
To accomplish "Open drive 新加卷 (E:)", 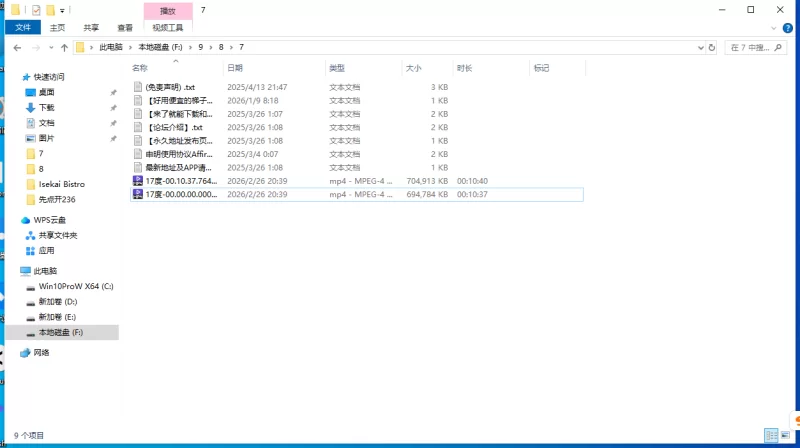I will click(x=57, y=317).
